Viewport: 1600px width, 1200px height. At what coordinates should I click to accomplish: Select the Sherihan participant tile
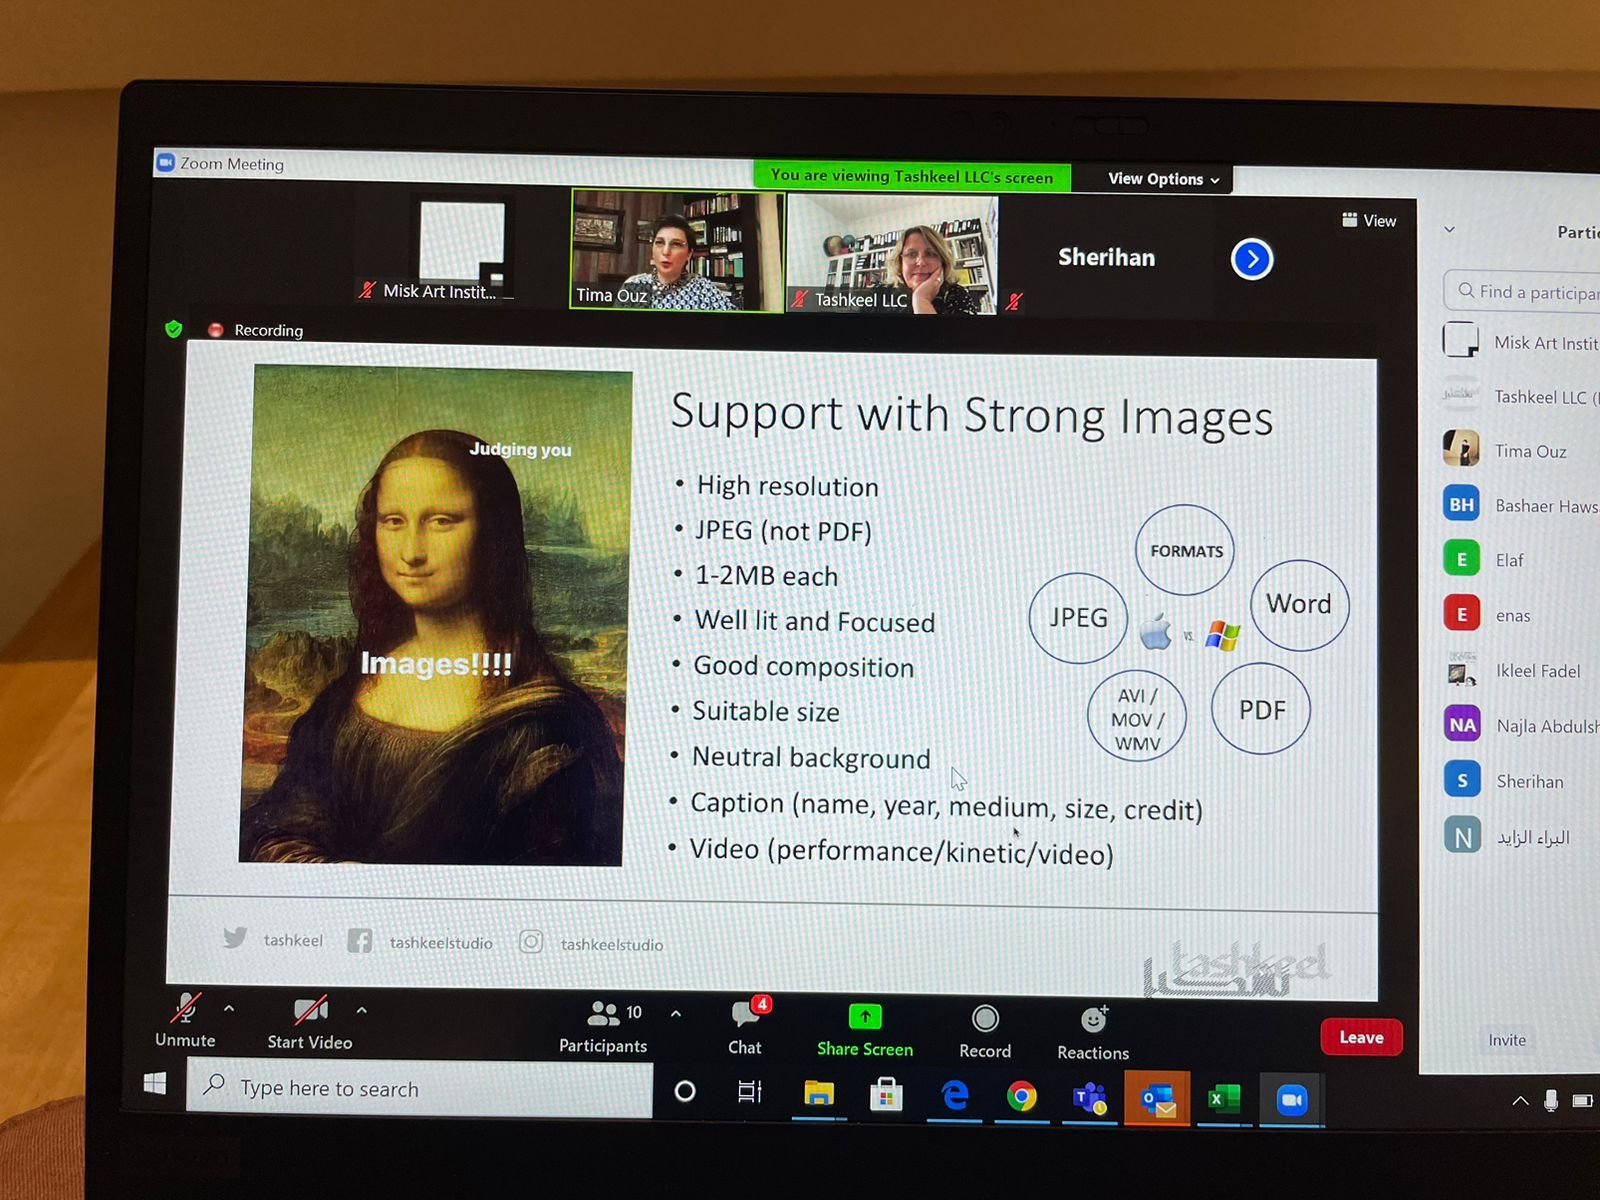[x=1106, y=258]
